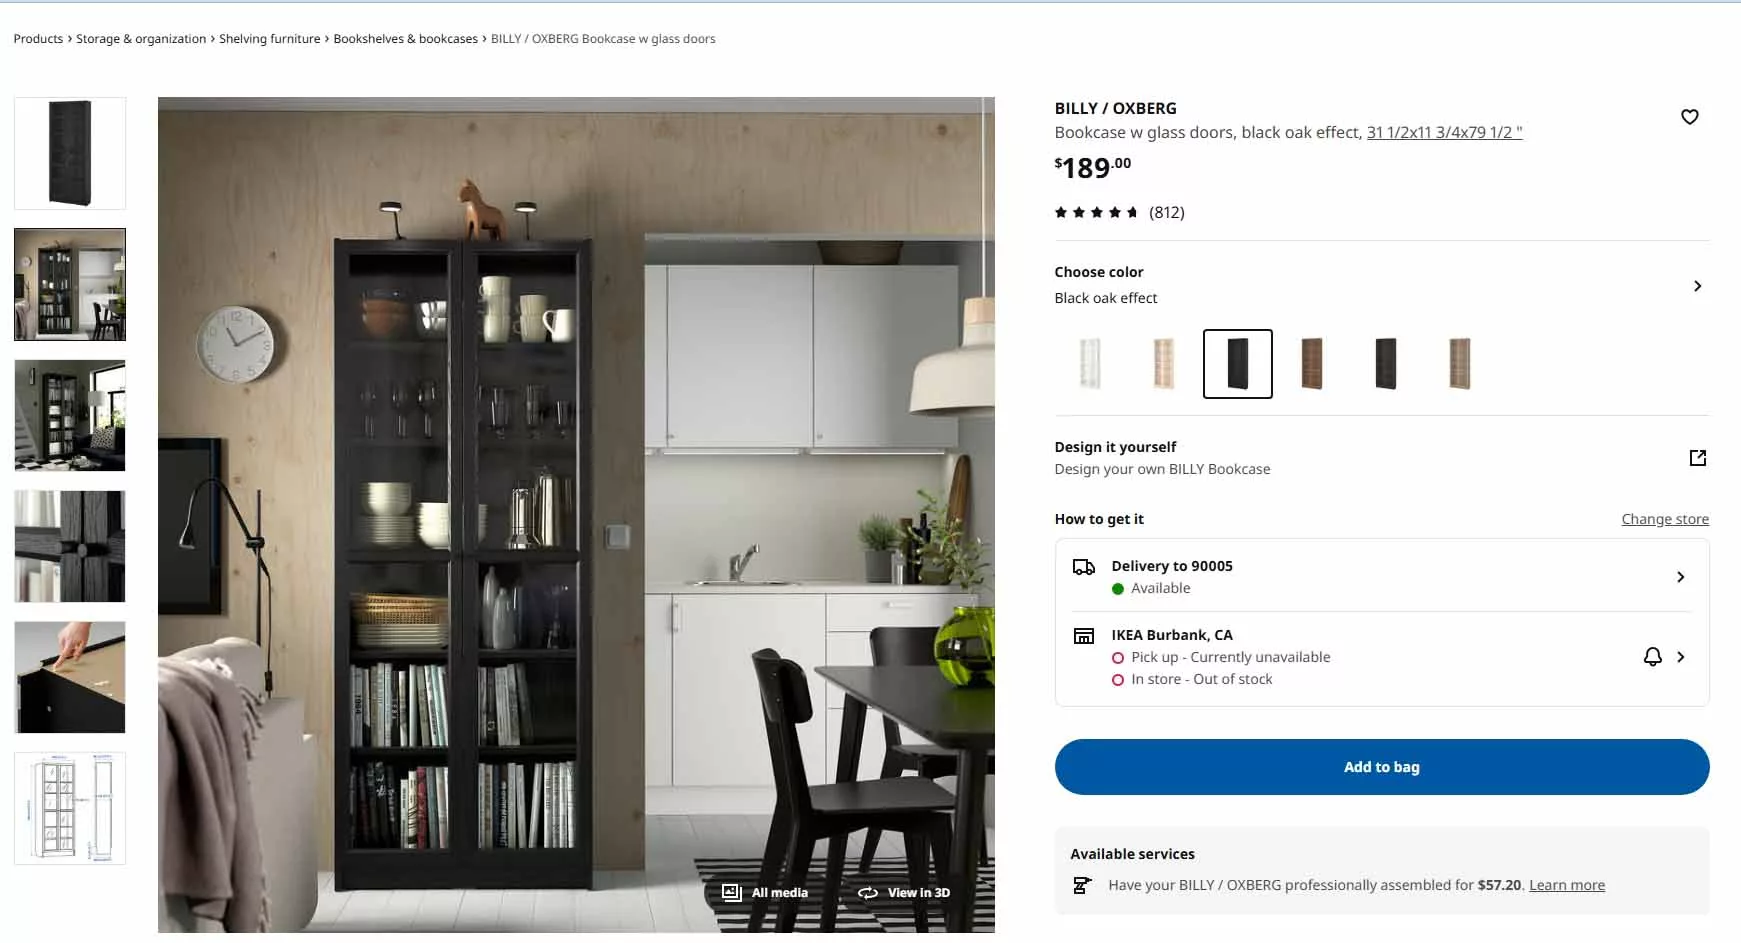
Task: Click the assembly service tool icon
Action: click(x=1081, y=885)
